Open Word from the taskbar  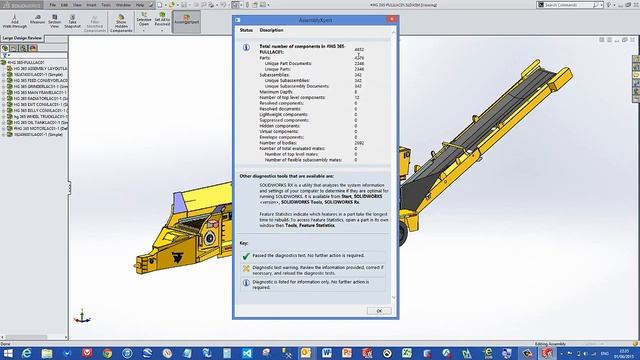pos(327,353)
